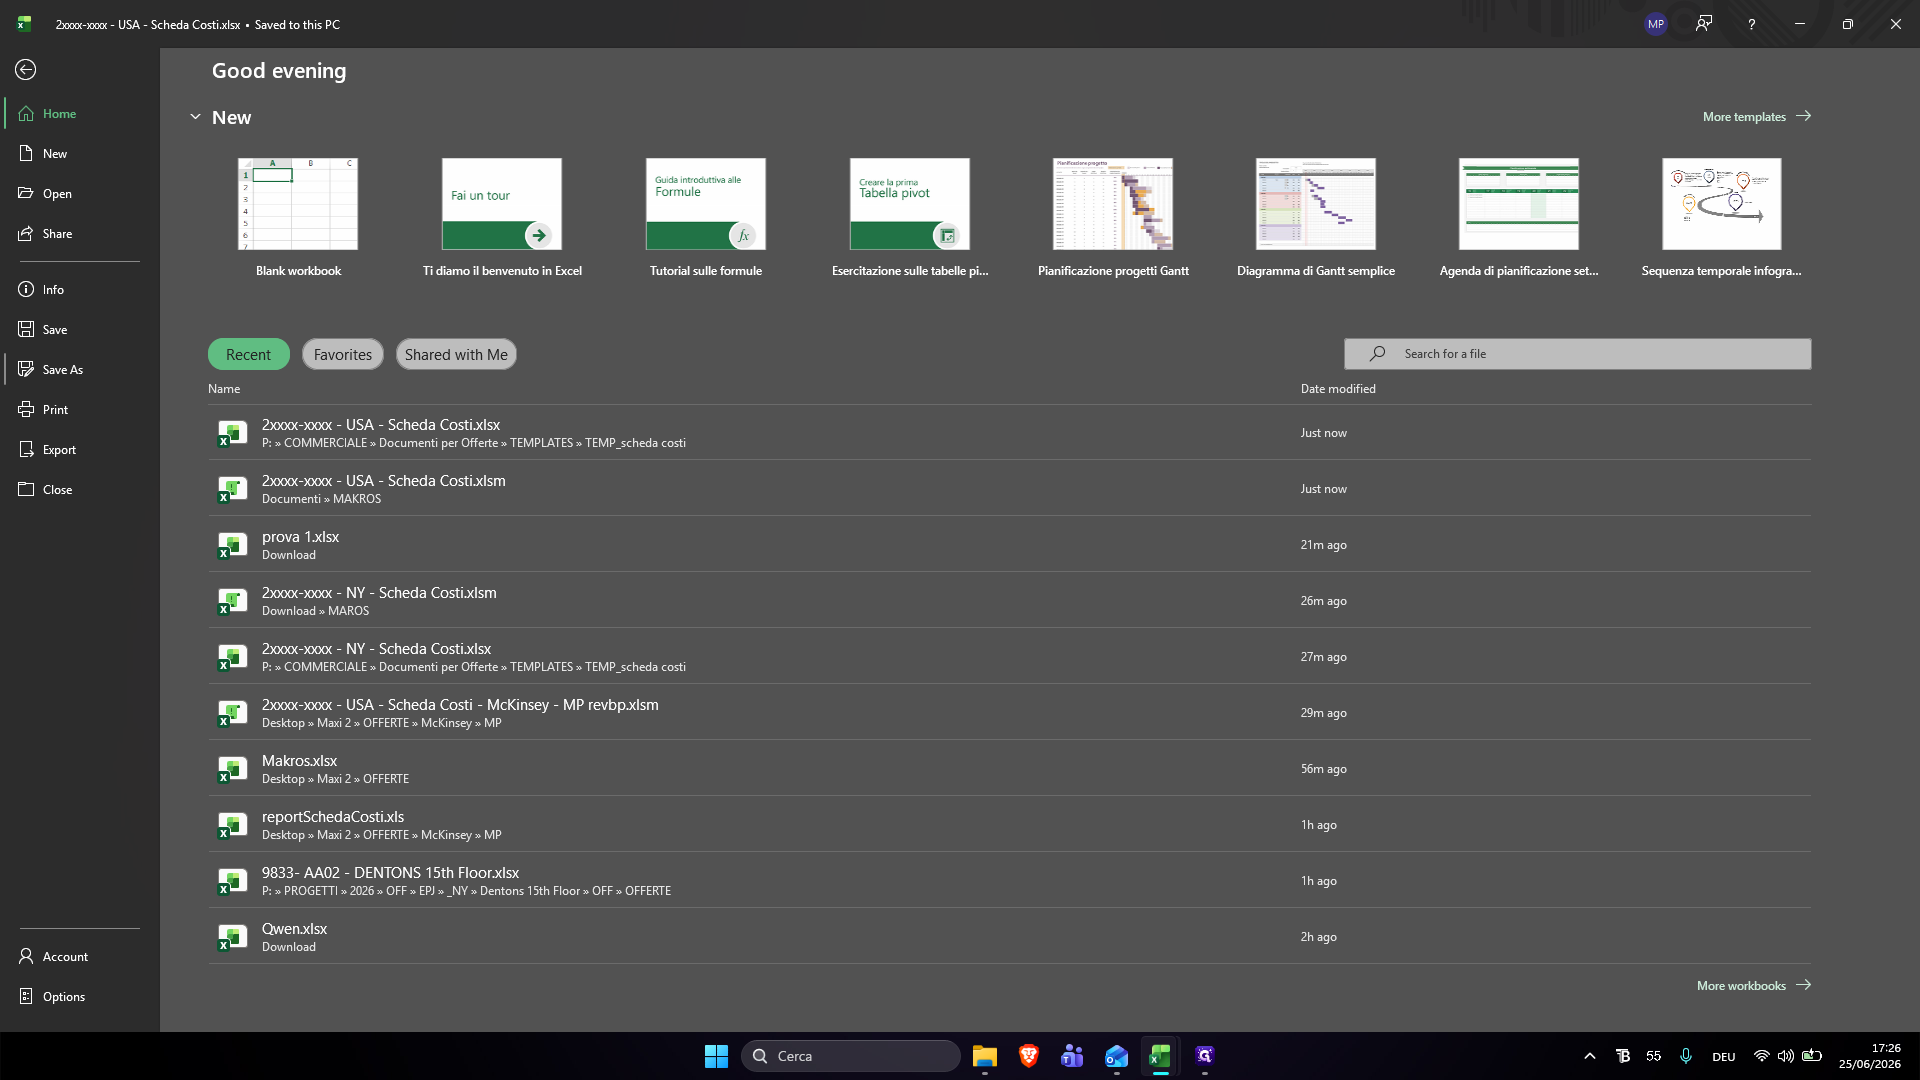Go back using the circular arrow icon
The height and width of the screenshot is (1080, 1920).
[x=26, y=70]
